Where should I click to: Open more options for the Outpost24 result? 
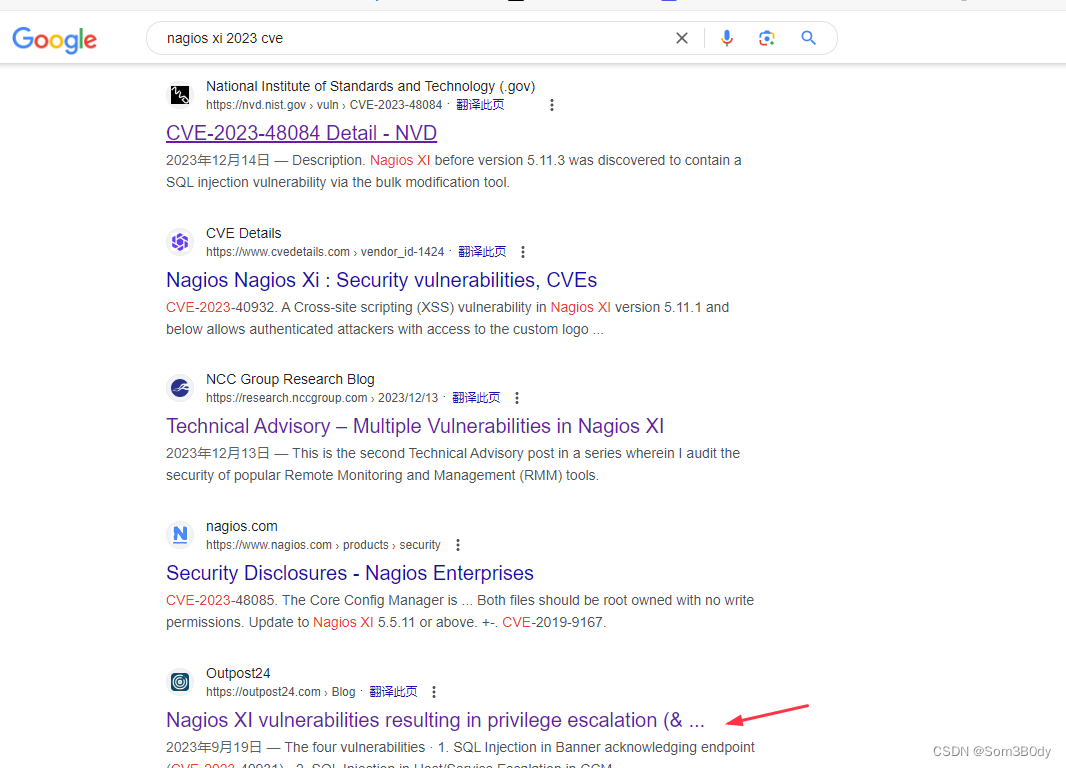click(x=434, y=692)
